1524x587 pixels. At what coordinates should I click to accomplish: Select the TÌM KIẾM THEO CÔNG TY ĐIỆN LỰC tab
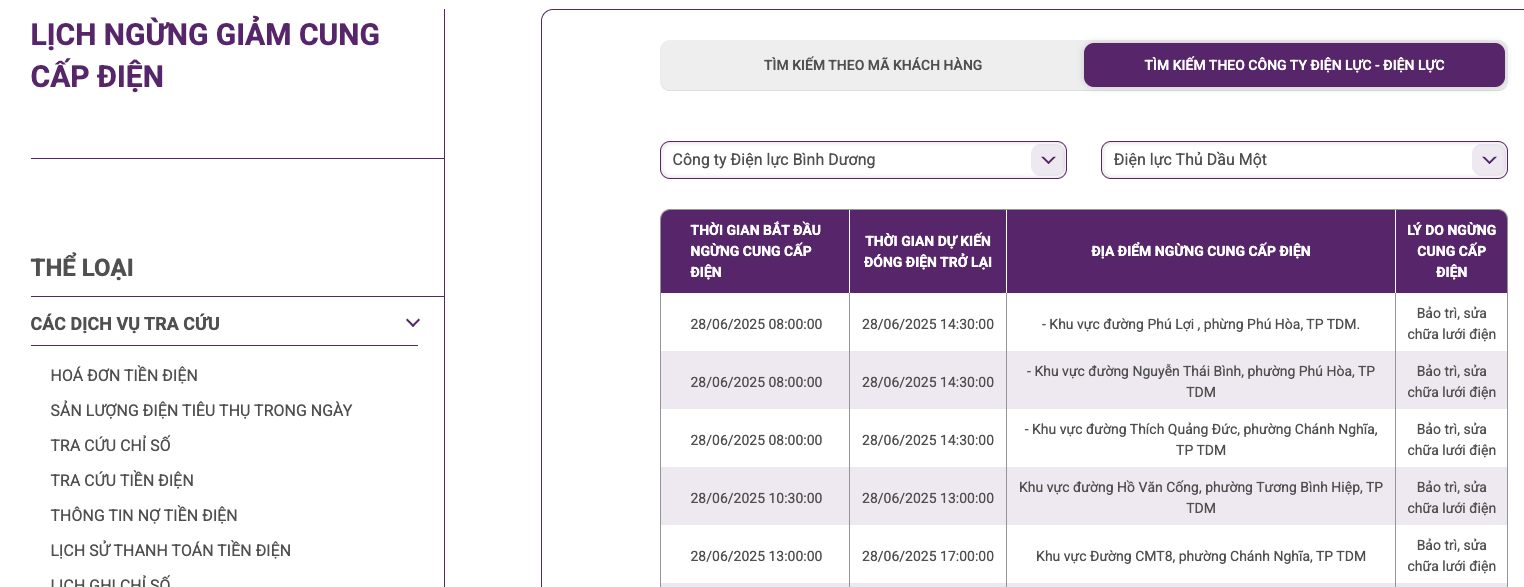point(1293,64)
